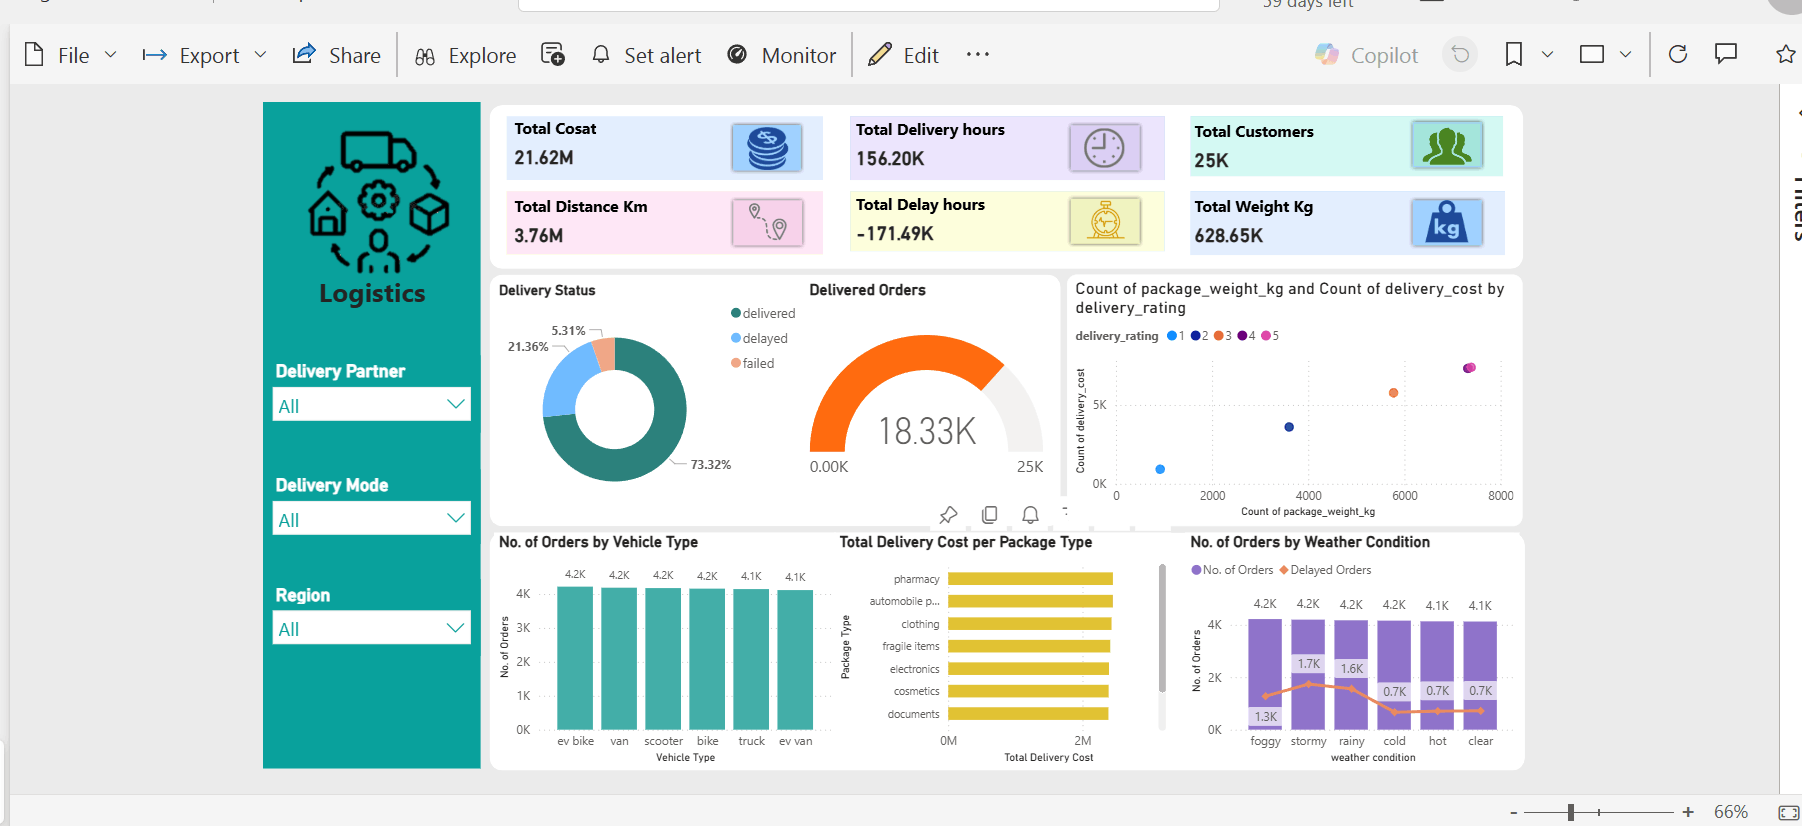Open the view mode dropdown chevron

(1625, 54)
